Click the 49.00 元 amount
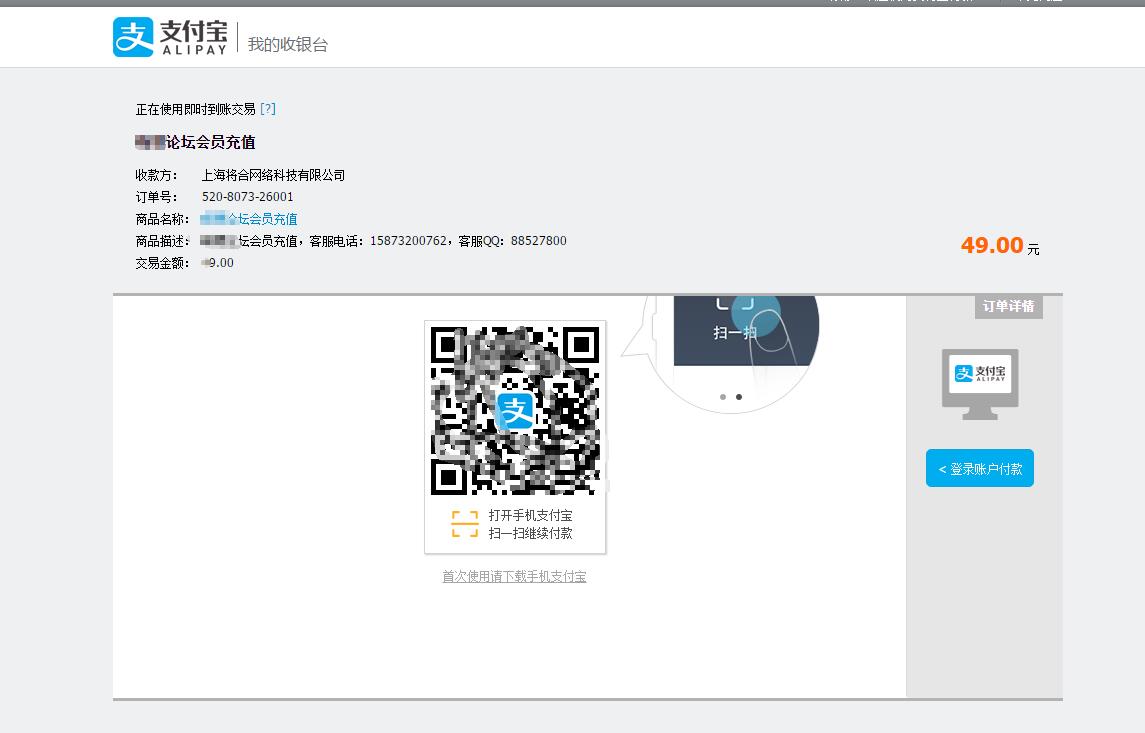This screenshot has height=733, width=1145. click(x=1000, y=245)
